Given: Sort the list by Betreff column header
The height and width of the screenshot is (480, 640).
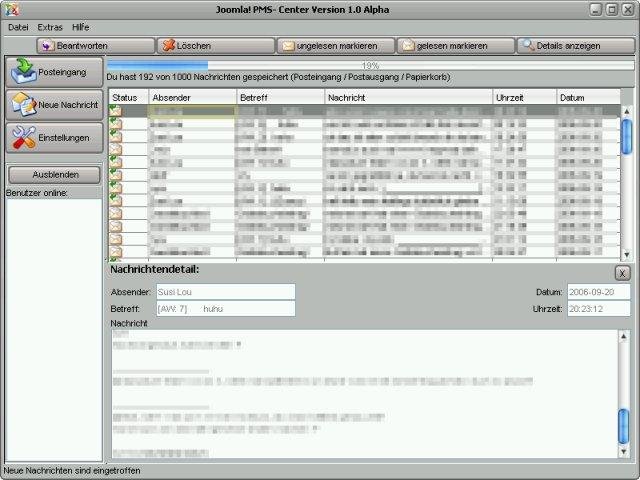Looking at the screenshot, I should [280, 98].
